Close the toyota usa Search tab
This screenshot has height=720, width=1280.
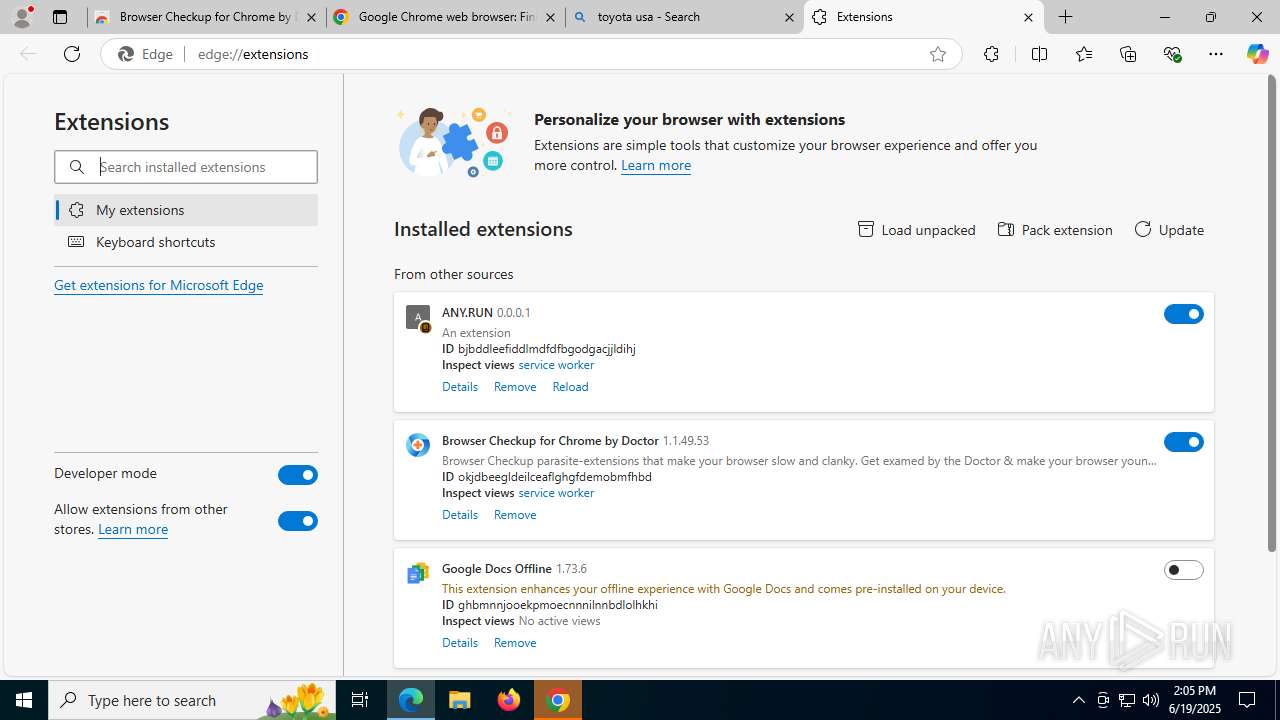pyautogui.click(x=789, y=17)
